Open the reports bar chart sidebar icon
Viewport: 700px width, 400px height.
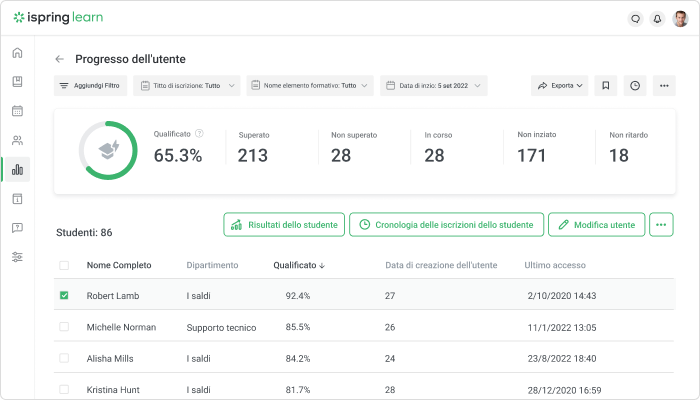point(17,170)
